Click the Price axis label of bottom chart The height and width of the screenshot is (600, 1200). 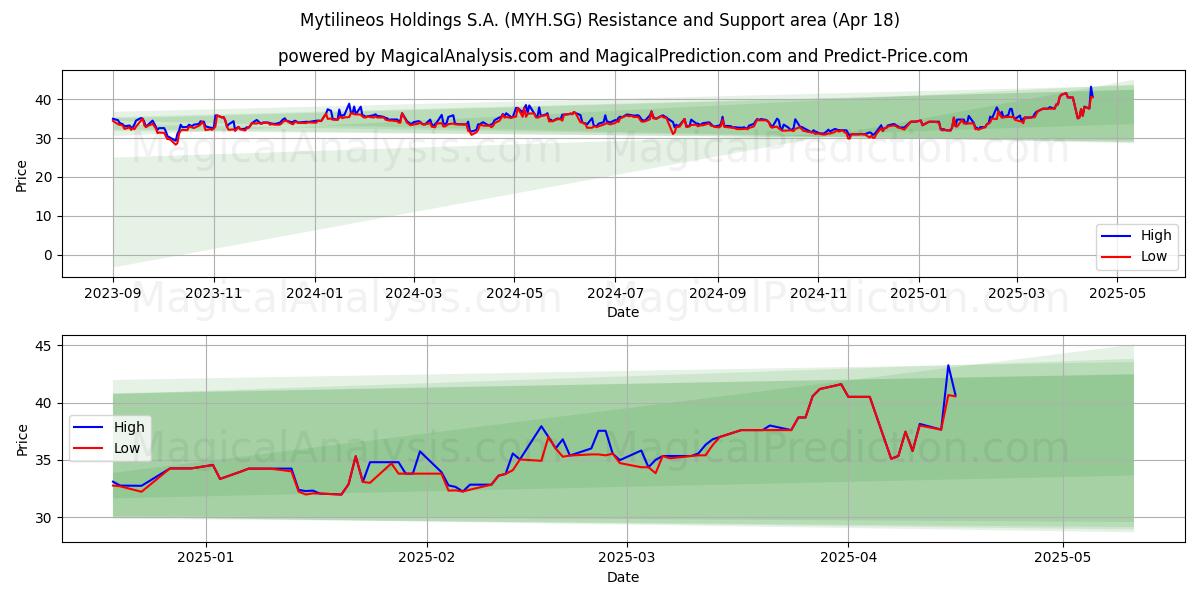coord(22,438)
